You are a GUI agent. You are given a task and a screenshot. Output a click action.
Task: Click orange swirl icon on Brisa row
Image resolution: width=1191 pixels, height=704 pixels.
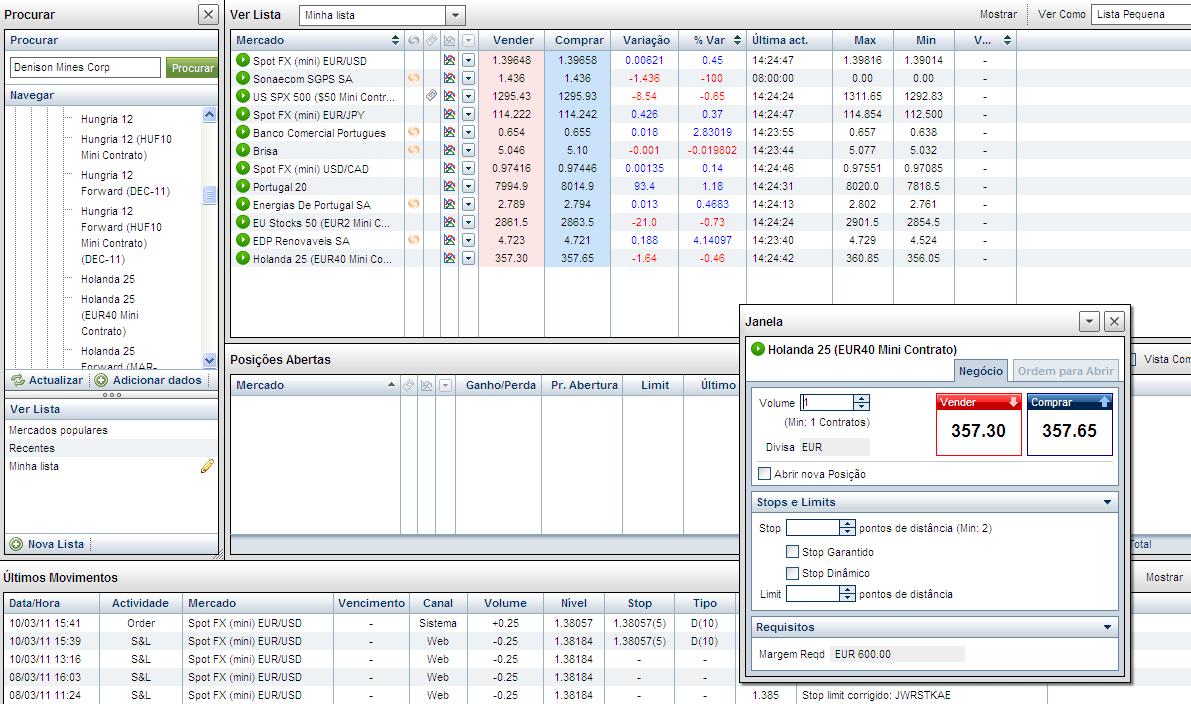point(414,150)
